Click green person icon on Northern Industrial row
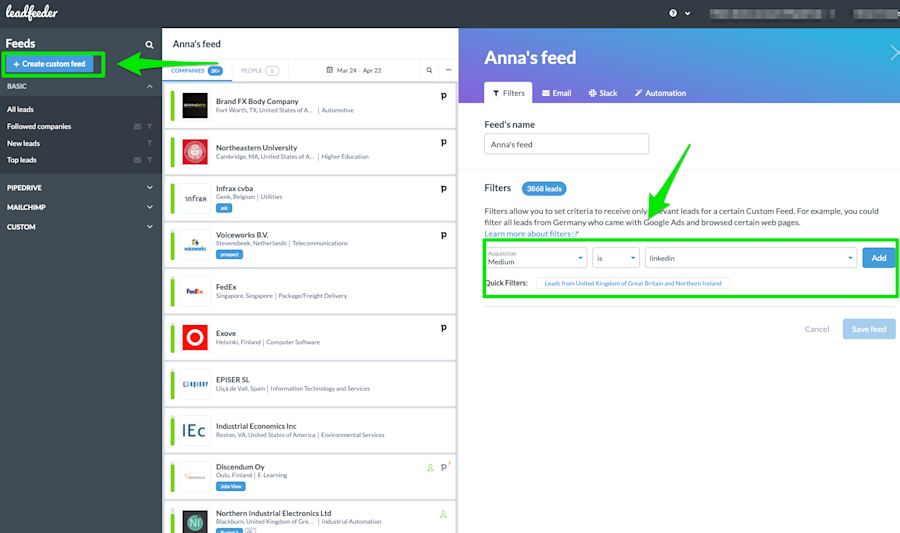The width and height of the screenshot is (900, 533). click(443, 515)
